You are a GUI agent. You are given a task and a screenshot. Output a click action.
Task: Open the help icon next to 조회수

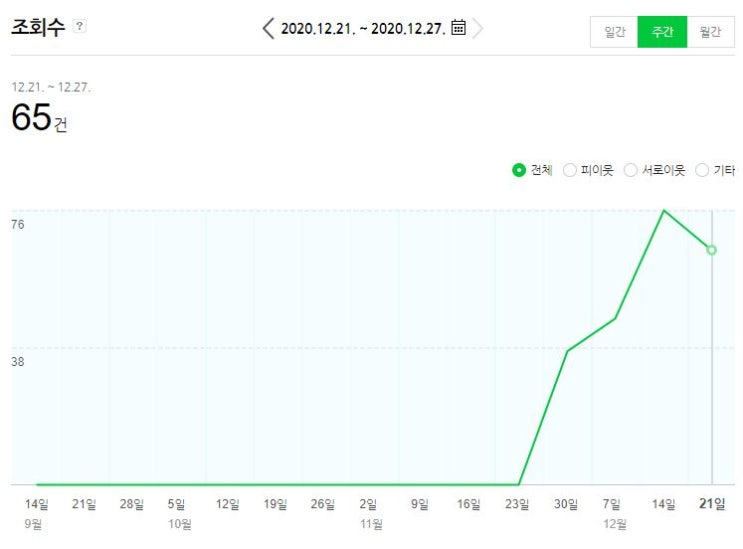pyautogui.click(x=80, y=26)
